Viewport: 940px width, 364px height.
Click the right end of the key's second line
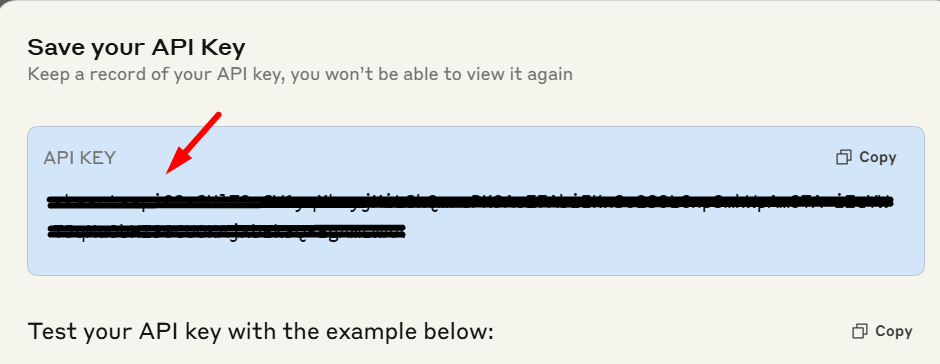[x=400, y=231]
